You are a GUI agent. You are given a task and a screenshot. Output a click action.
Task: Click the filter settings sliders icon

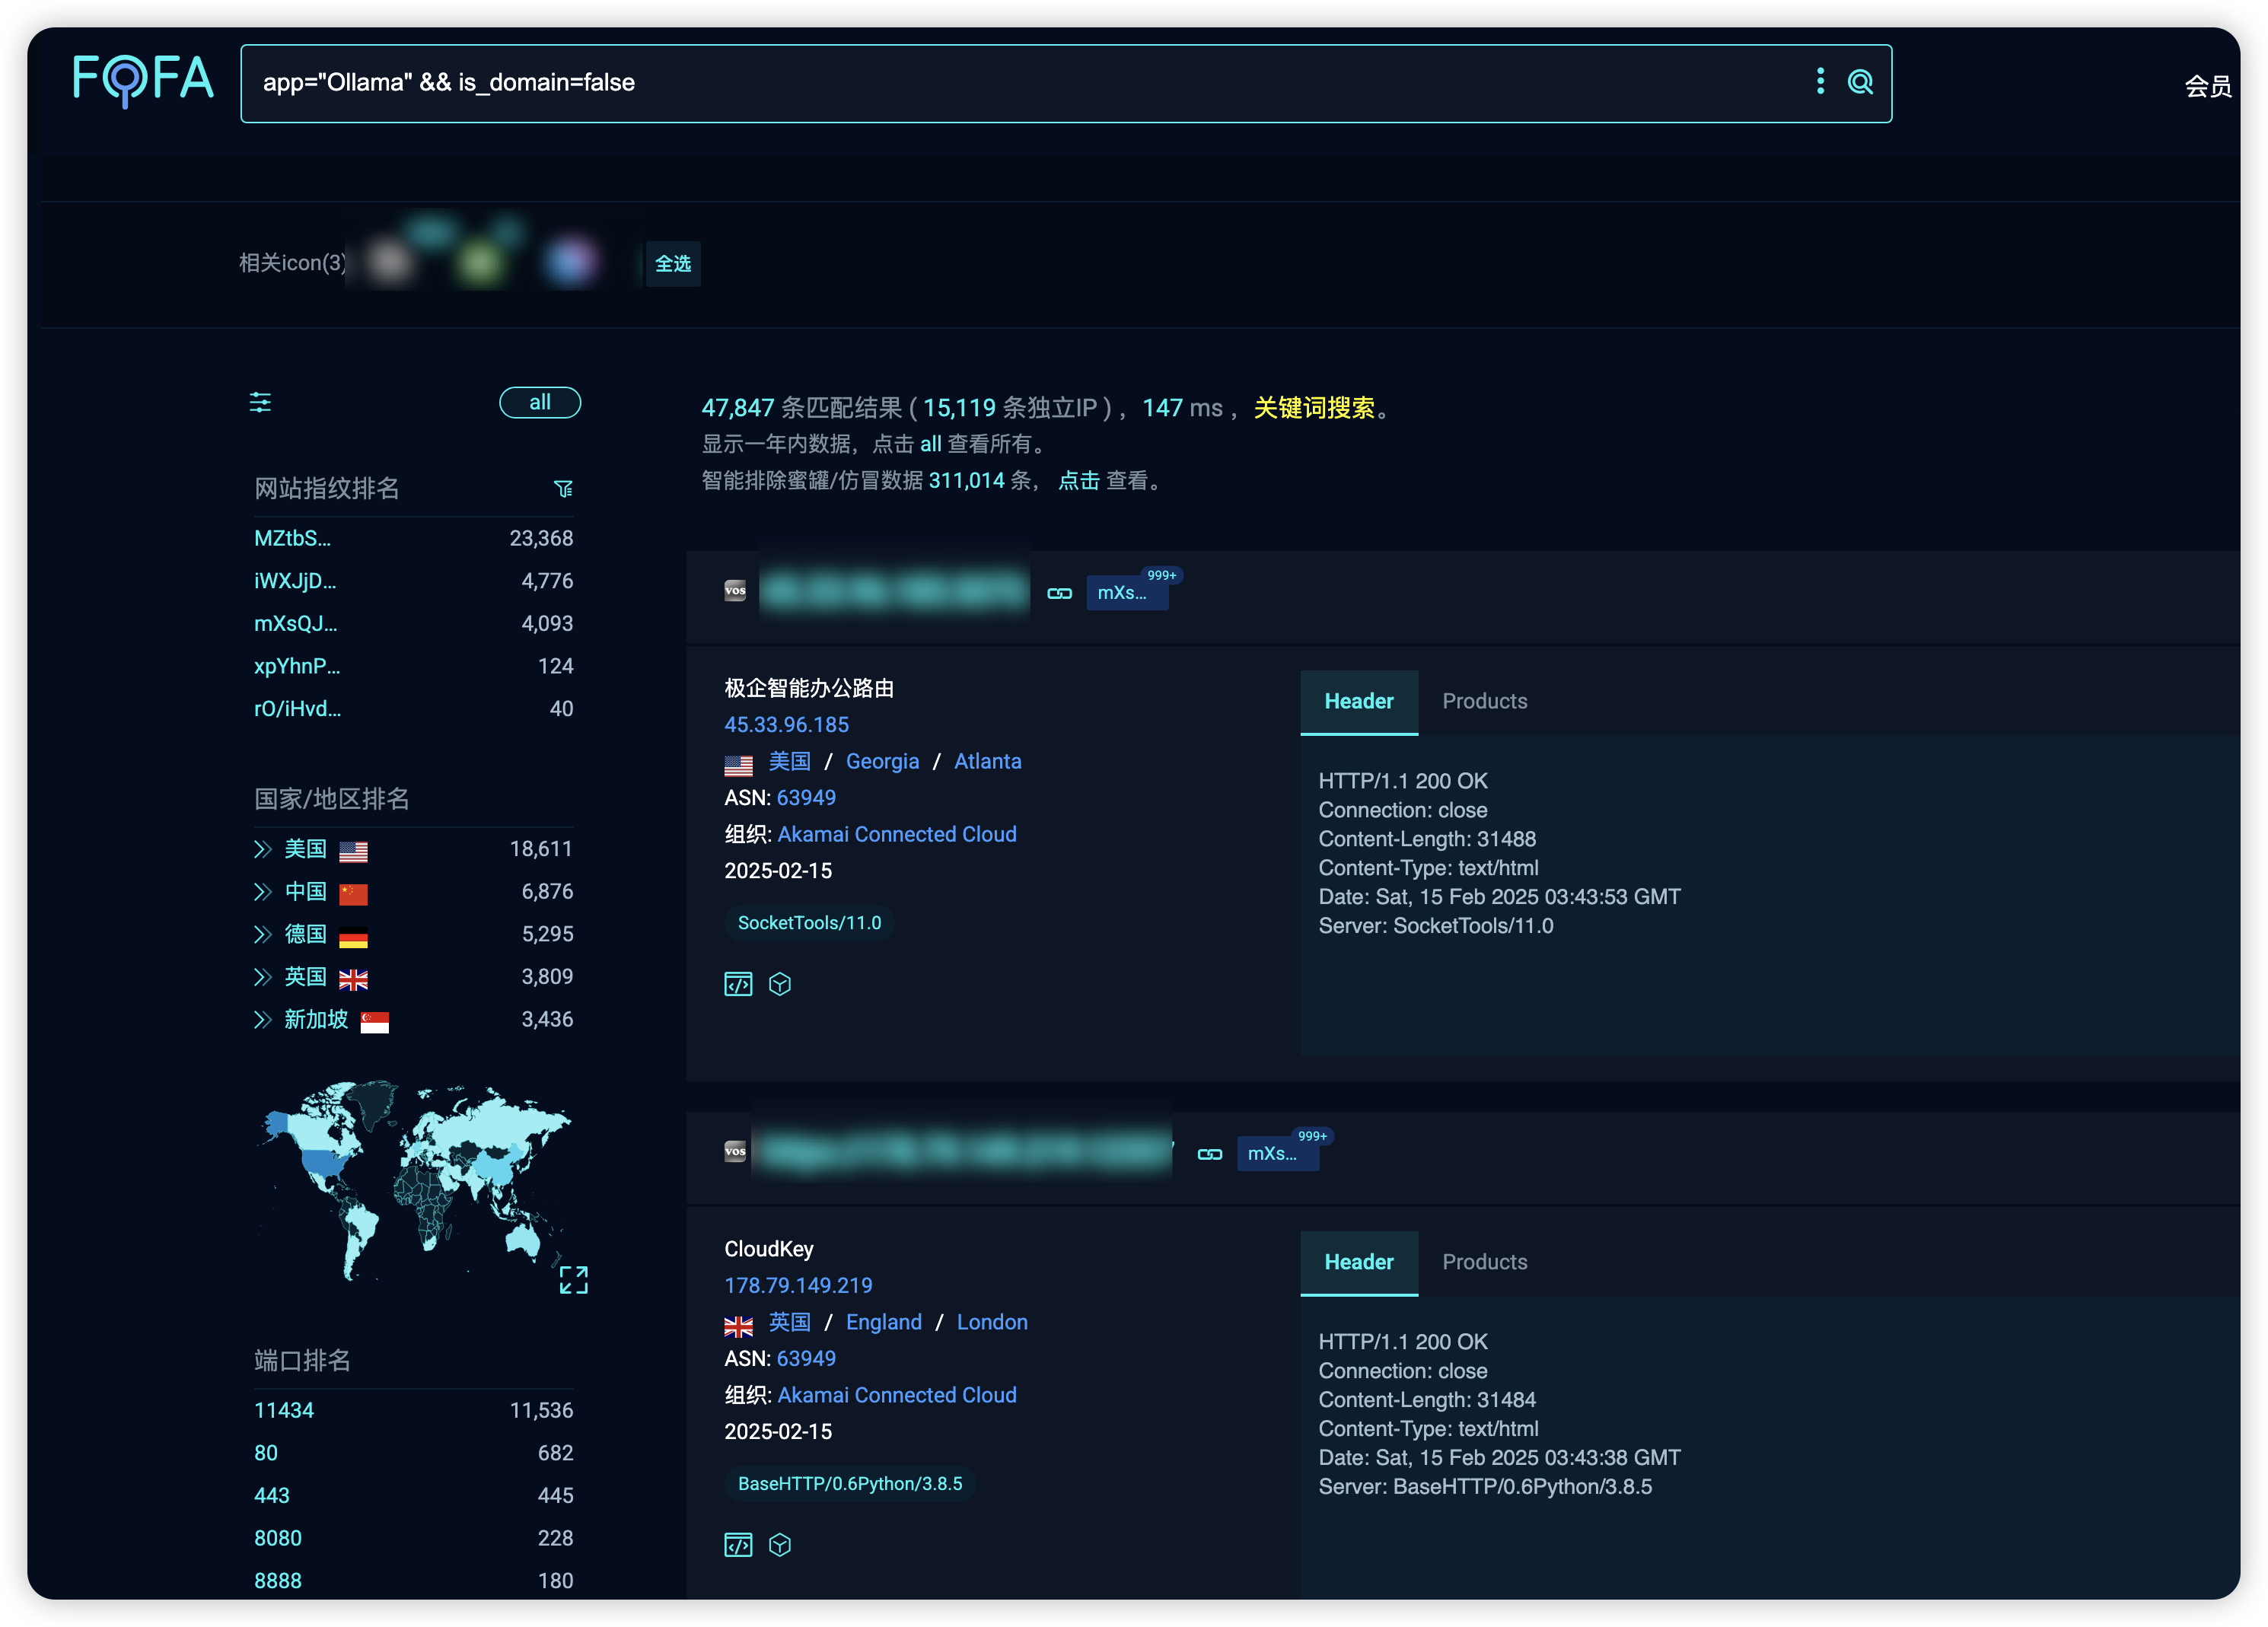point(260,402)
